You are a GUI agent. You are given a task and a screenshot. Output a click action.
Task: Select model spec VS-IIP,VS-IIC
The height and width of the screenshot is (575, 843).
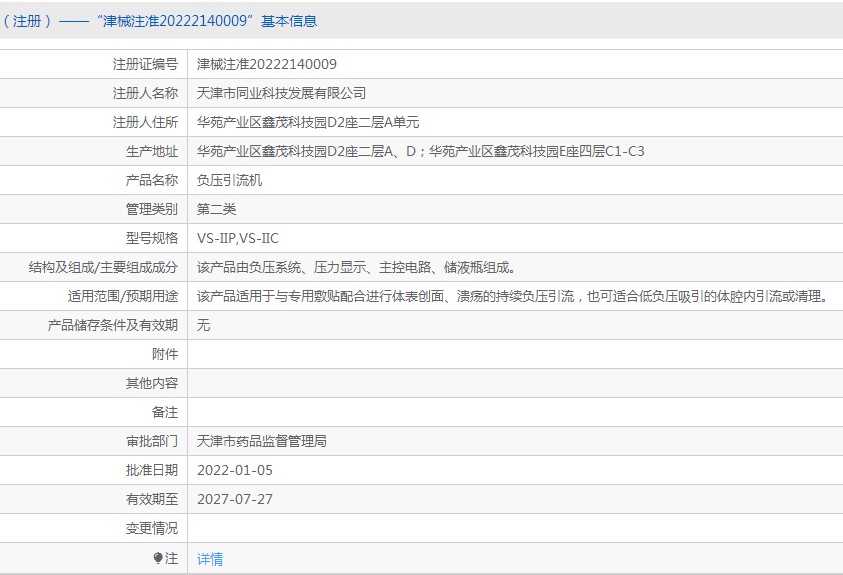238,239
